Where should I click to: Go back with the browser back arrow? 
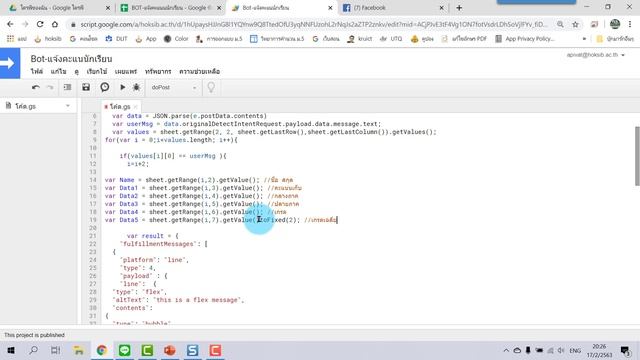coord(10,24)
